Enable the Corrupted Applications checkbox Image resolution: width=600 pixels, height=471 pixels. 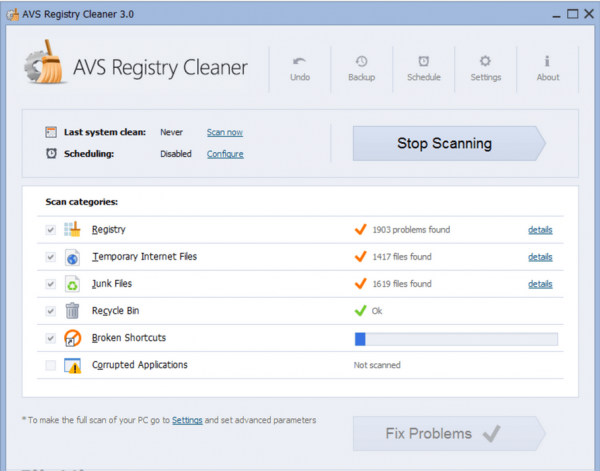[x=51, y=365]
